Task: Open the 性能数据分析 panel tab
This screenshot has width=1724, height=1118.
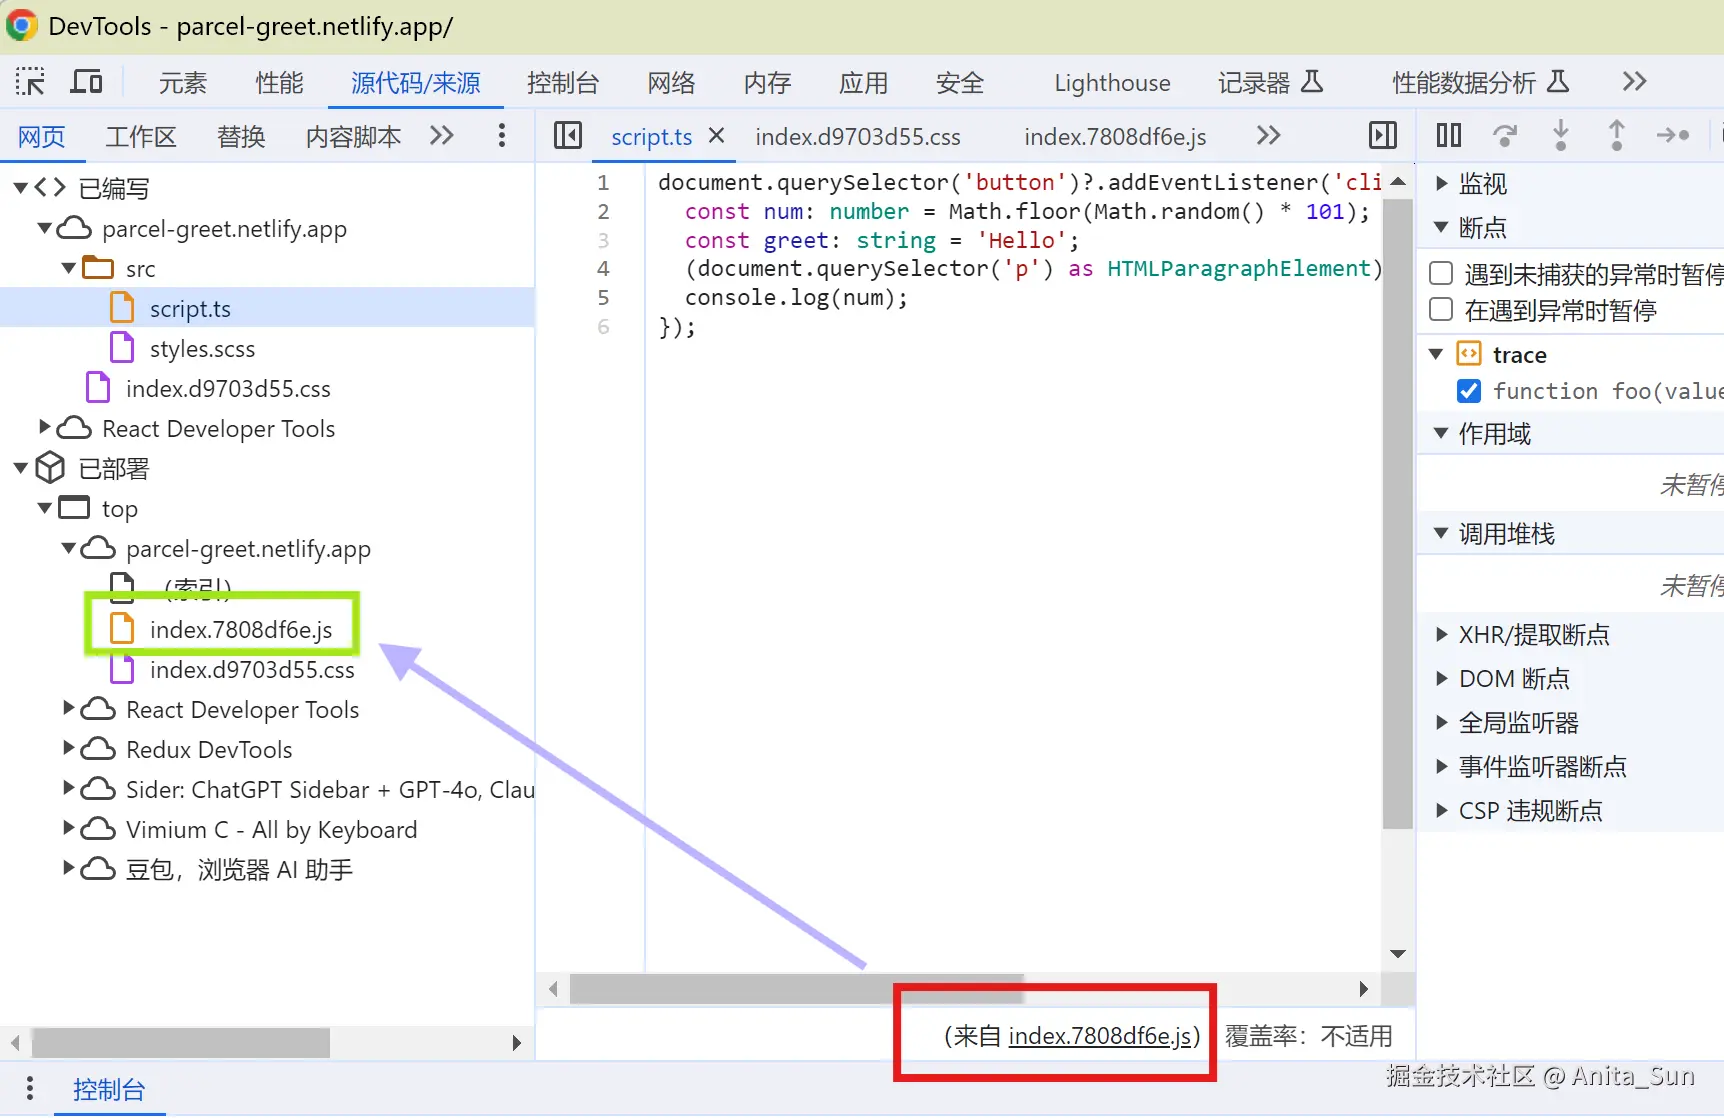Action: tap(1480, 82)
